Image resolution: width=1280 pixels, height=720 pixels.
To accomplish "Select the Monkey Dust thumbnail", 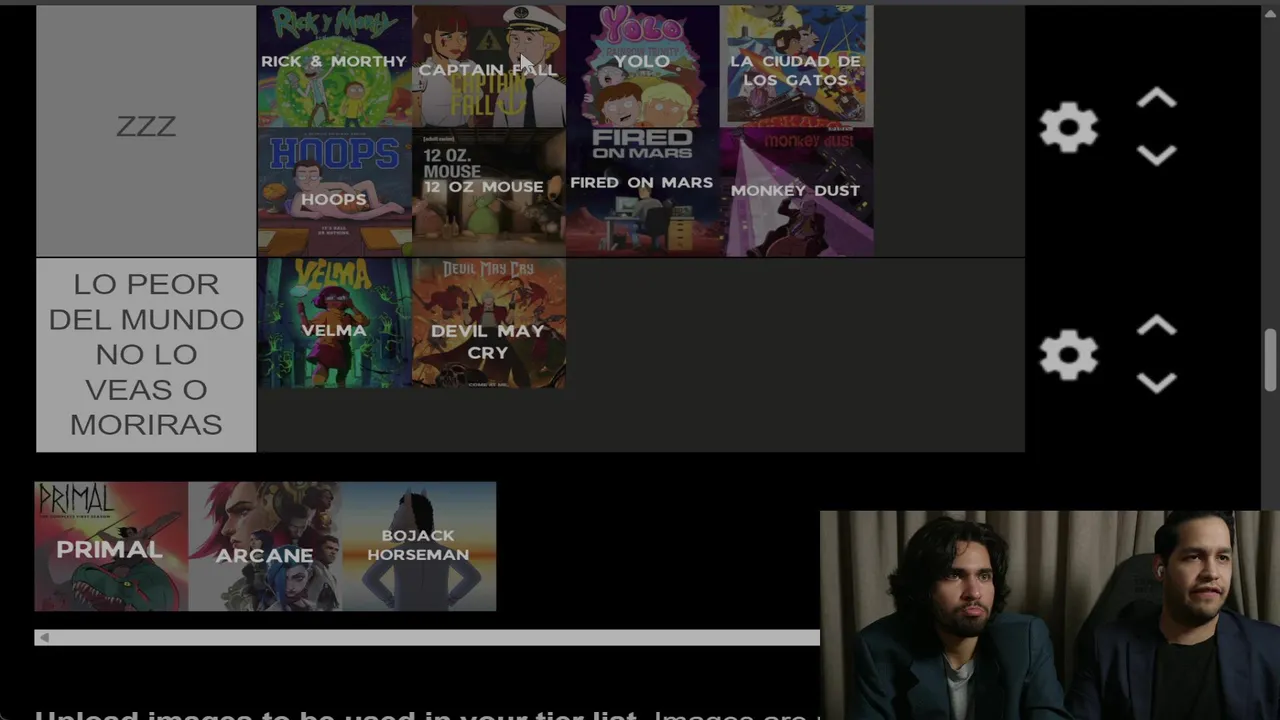I will click(x=796, y=192).
